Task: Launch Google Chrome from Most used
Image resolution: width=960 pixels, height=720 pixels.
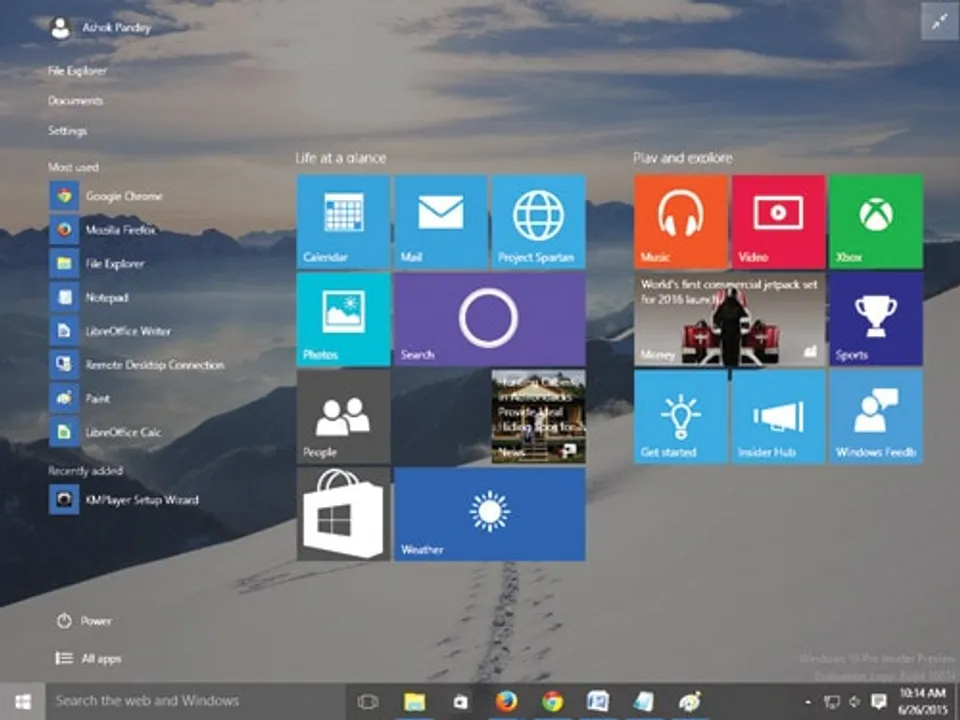Action: (x=122, y=196)
